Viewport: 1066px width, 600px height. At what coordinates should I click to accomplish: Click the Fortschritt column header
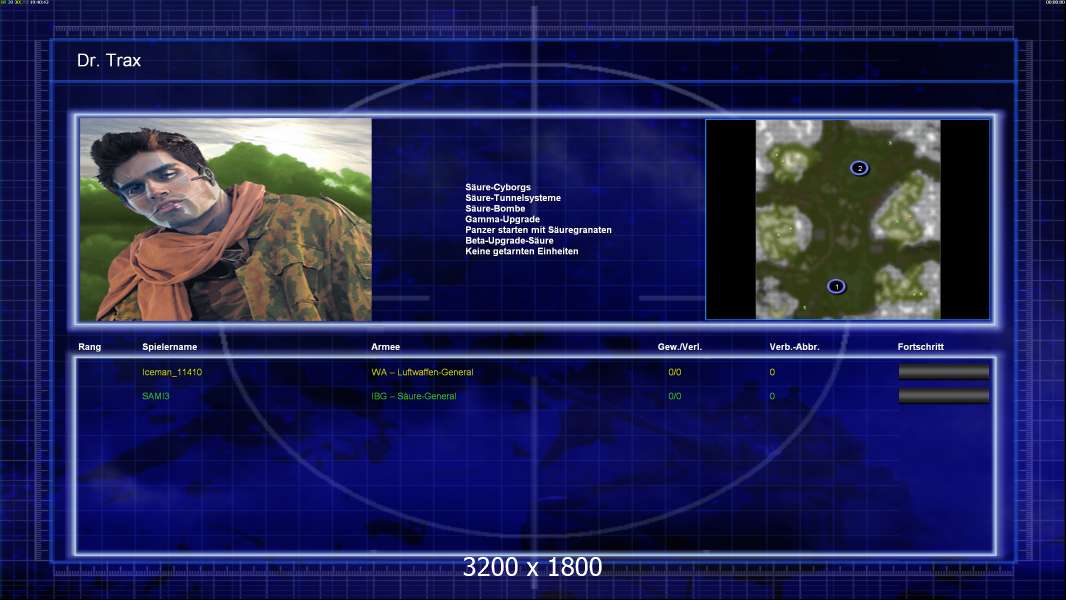[x=921, y=347]
